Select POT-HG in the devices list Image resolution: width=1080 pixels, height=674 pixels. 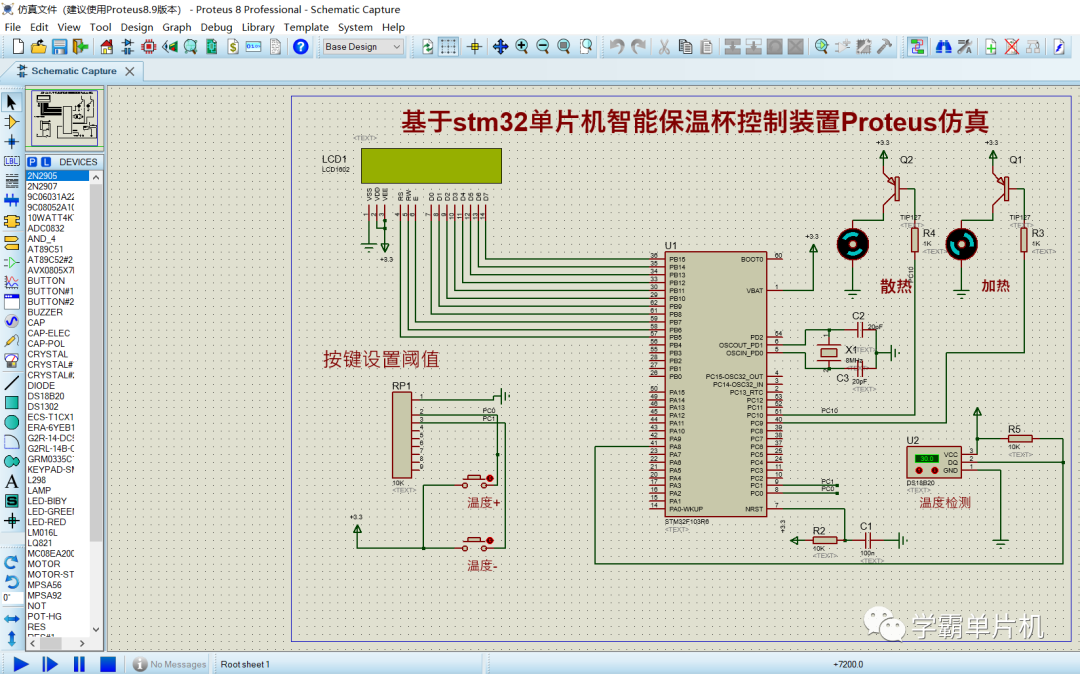click(x=58, y=617)
